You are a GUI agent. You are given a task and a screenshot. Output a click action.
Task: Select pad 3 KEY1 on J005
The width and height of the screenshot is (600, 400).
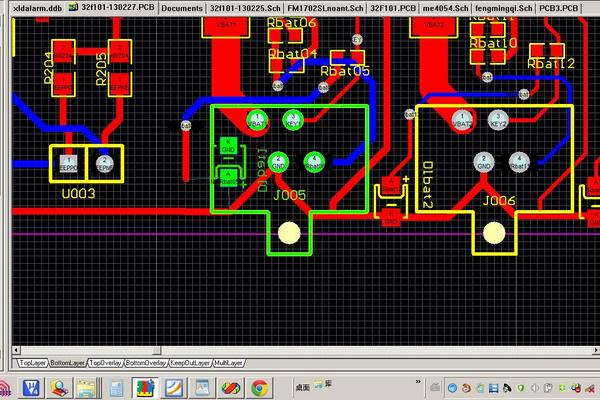(293, 120)
